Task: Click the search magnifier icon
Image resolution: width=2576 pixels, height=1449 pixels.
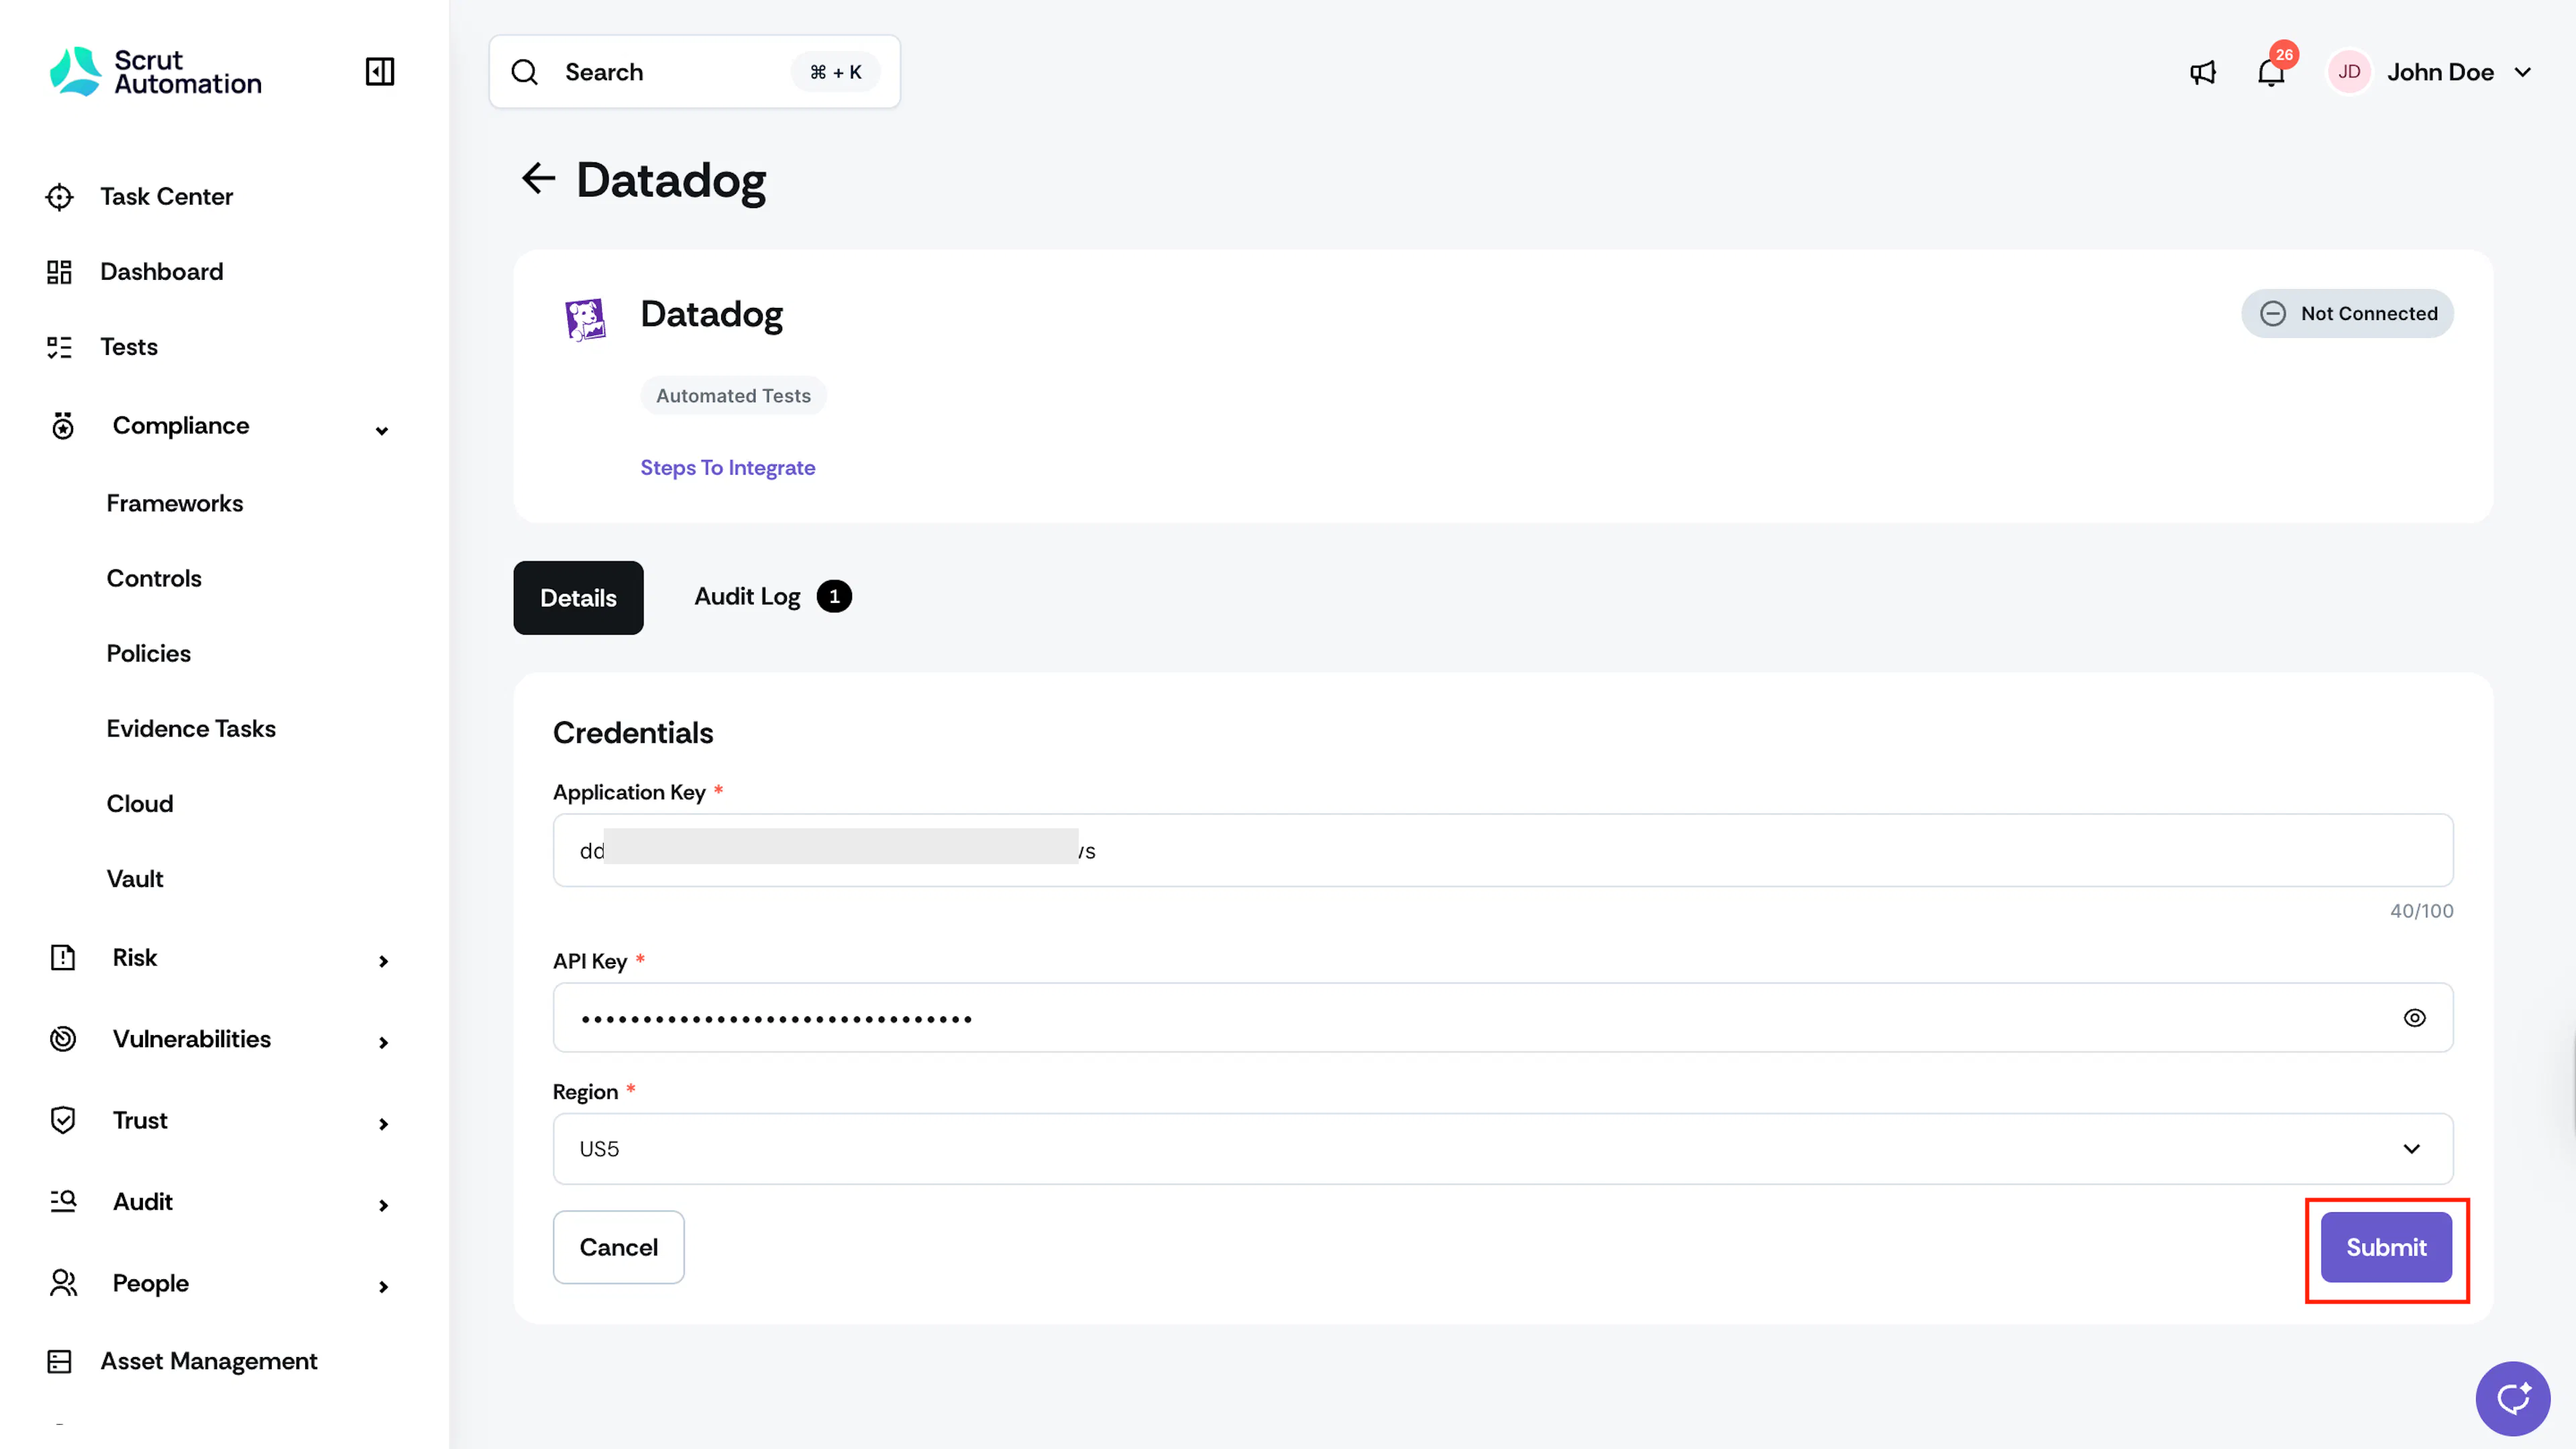Action: tap(525, 72)
